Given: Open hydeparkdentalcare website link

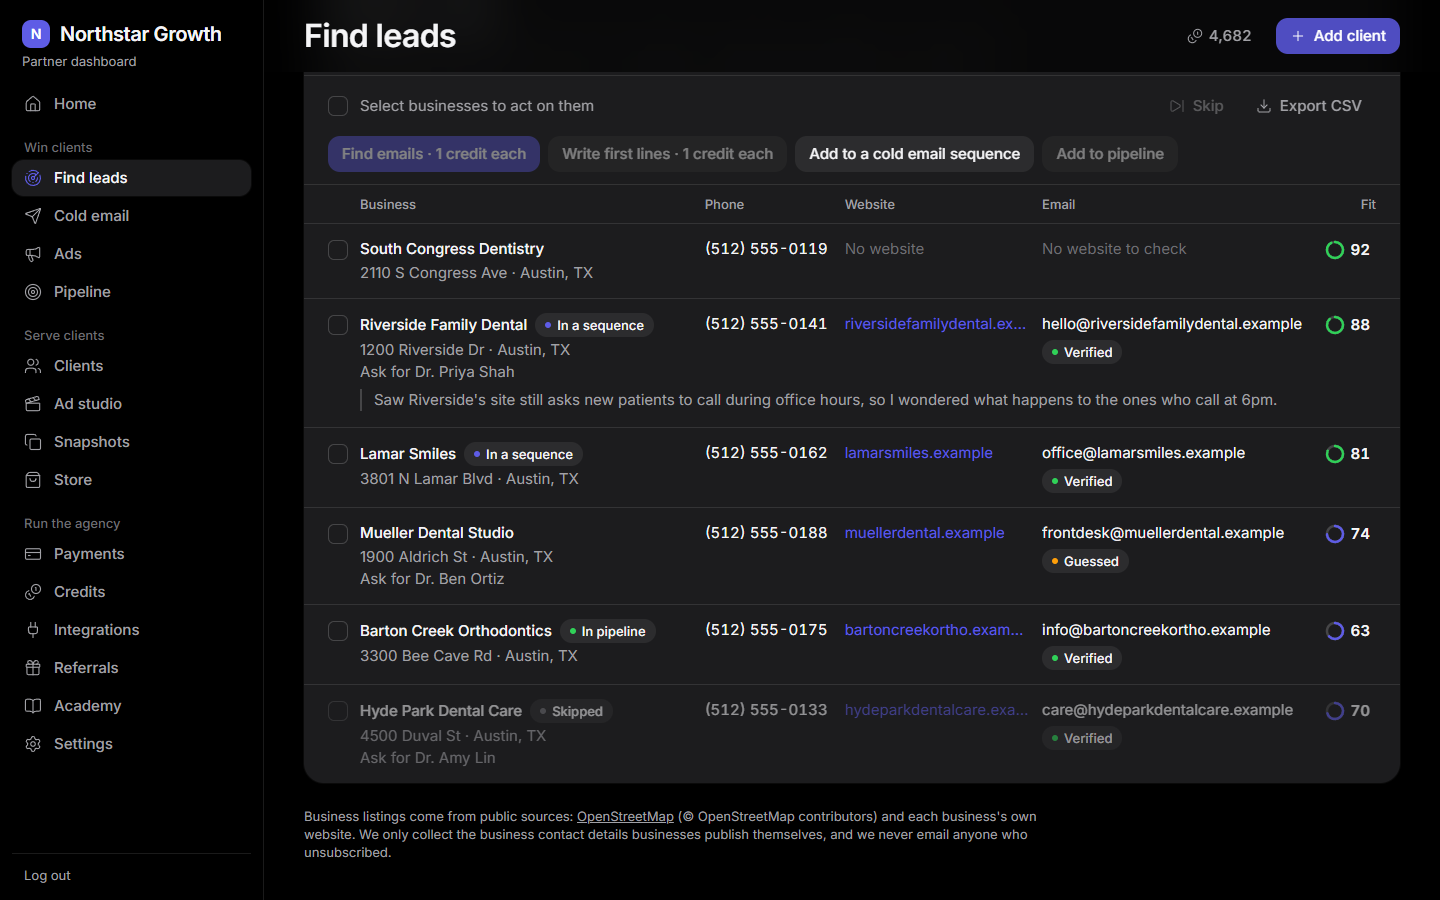Looking at the screenshot, I should click(x=936, y=710).
